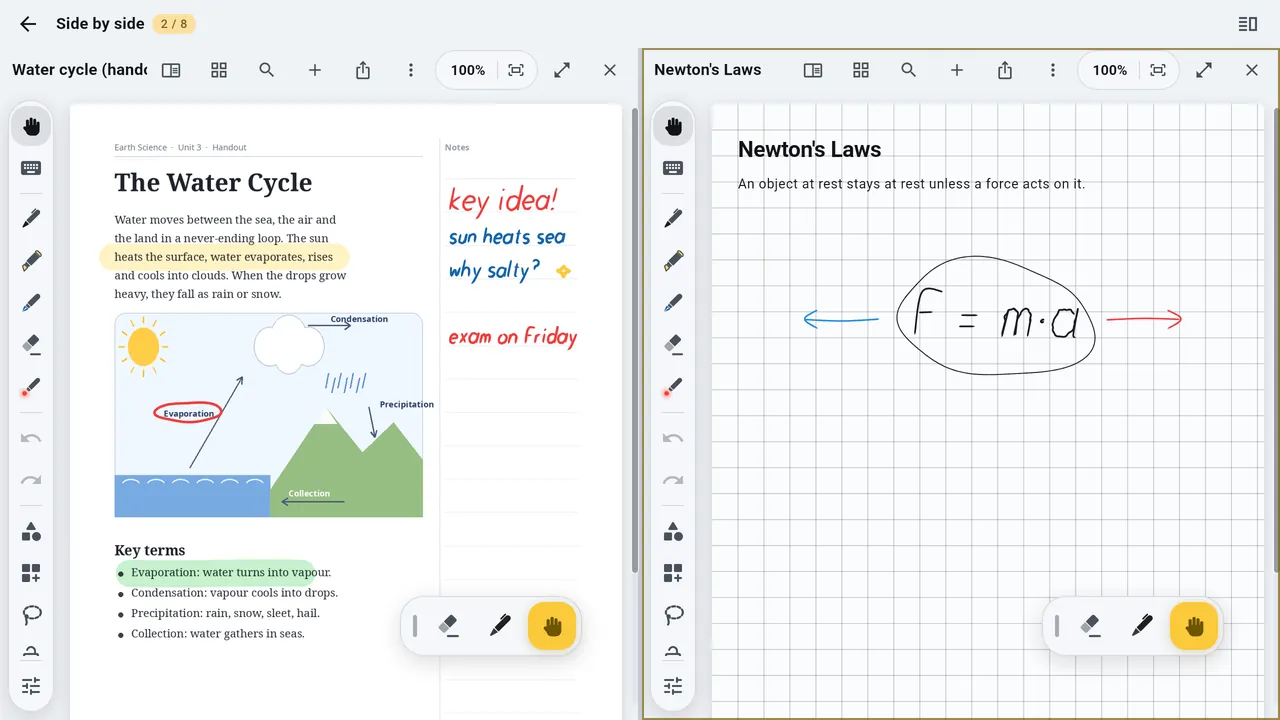The image size is (1280, 720).
Task: Click the Water cycle pane vertical scrollbar
Action: pos(635,340)
